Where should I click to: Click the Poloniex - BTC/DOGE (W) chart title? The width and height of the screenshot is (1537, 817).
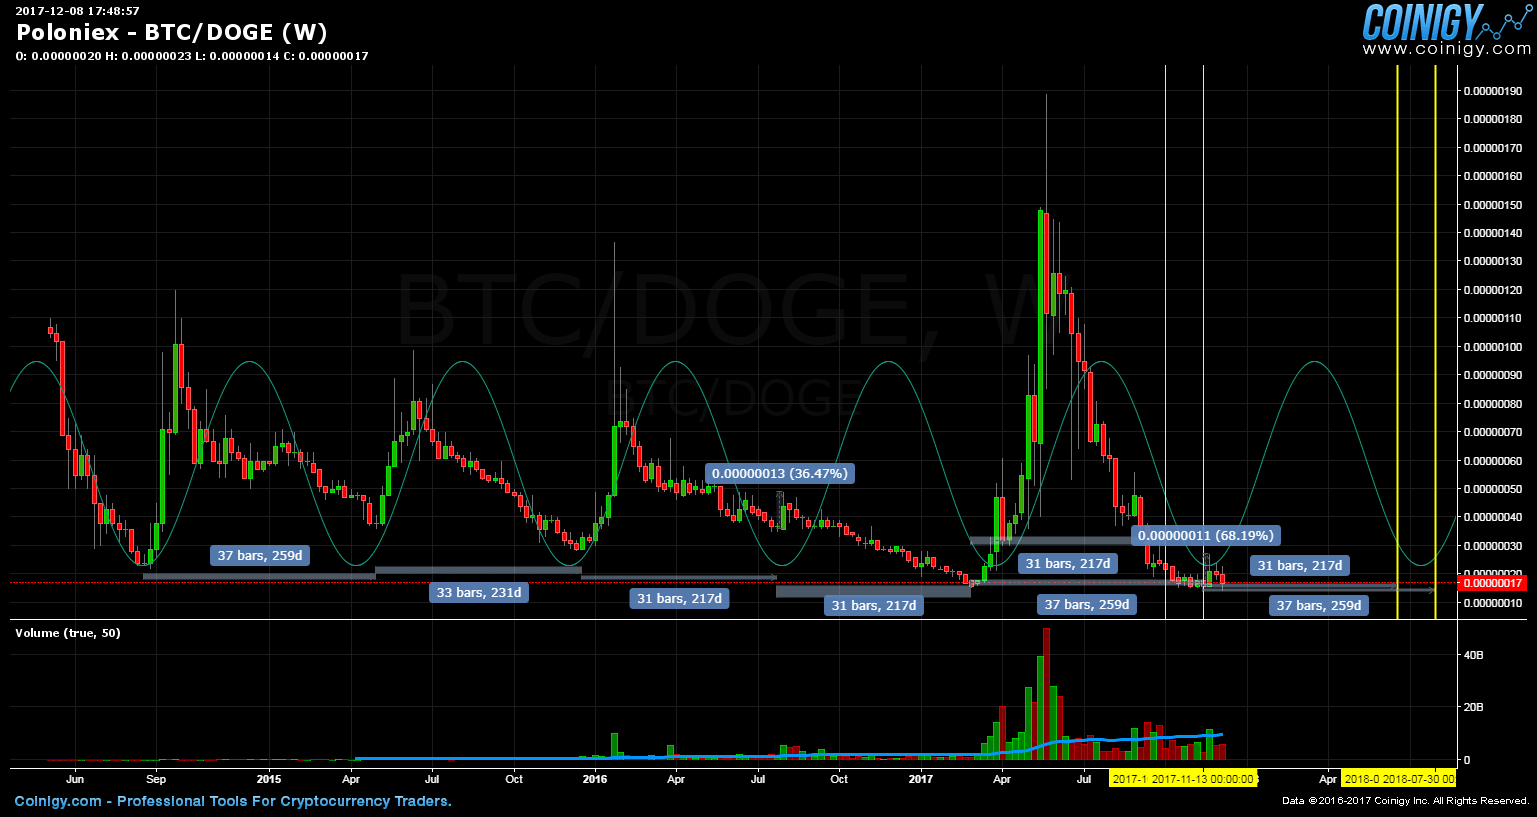(x=172, y=32)
